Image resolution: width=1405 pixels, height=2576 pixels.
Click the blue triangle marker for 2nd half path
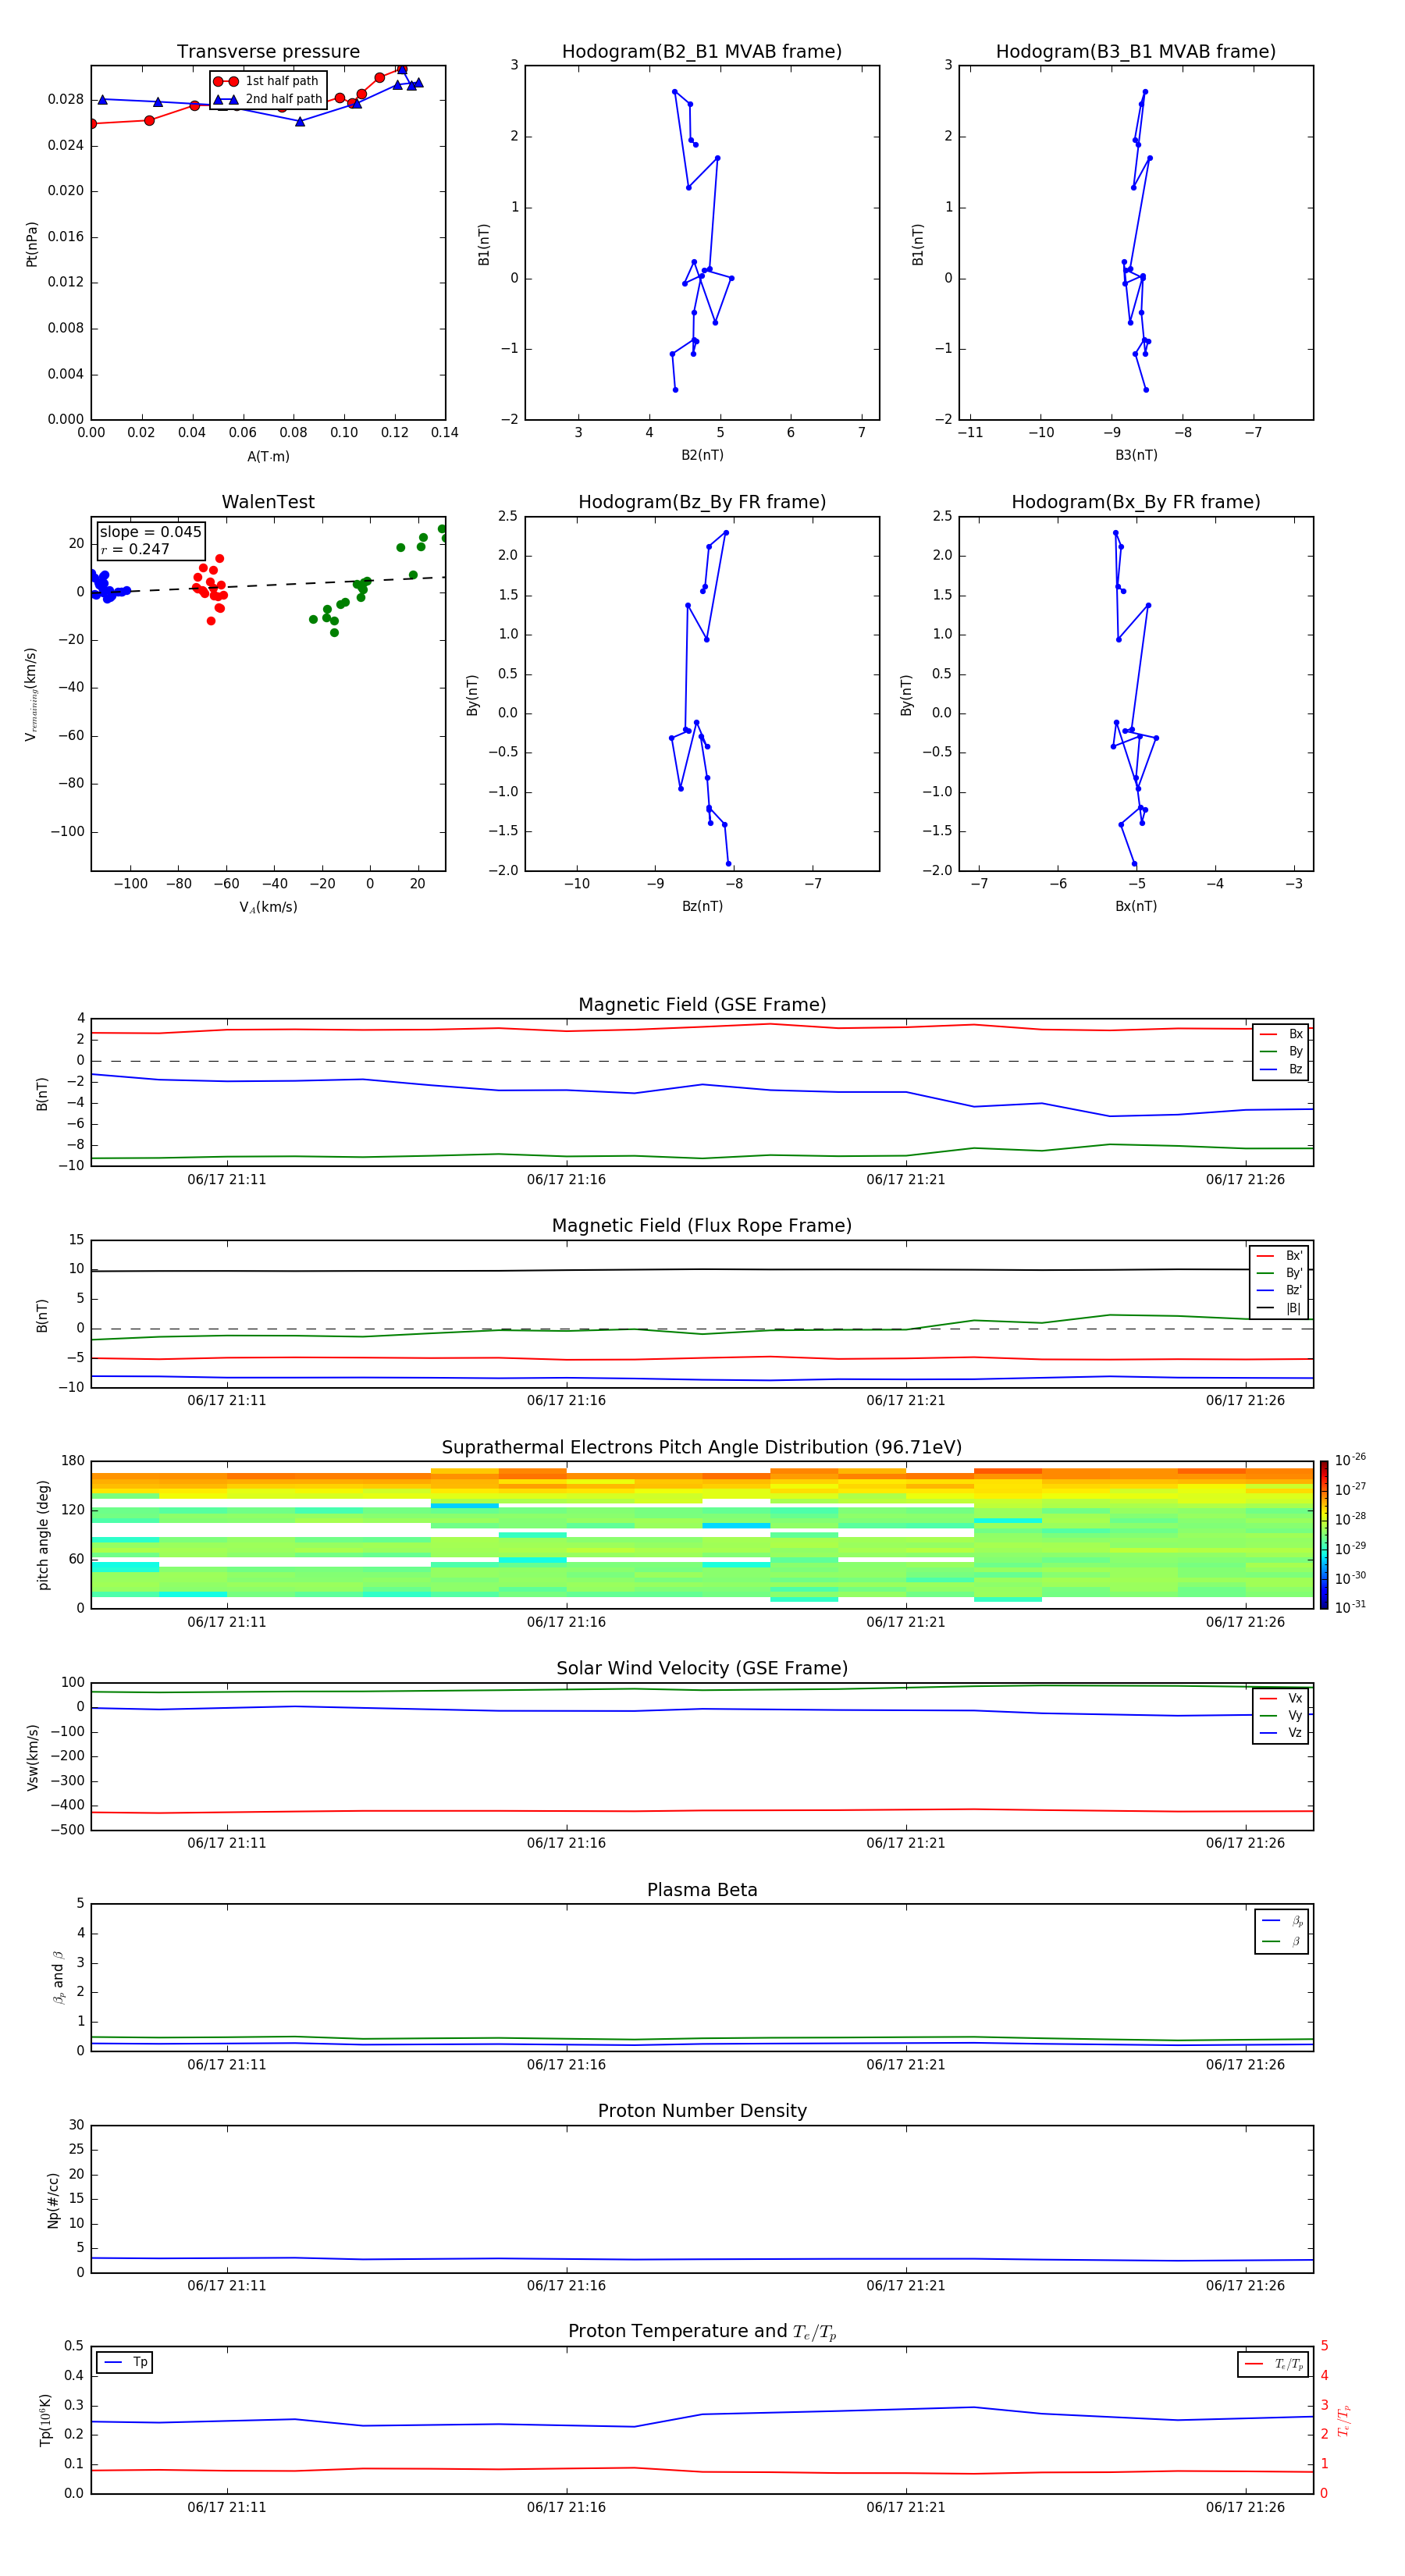(225, 99)
